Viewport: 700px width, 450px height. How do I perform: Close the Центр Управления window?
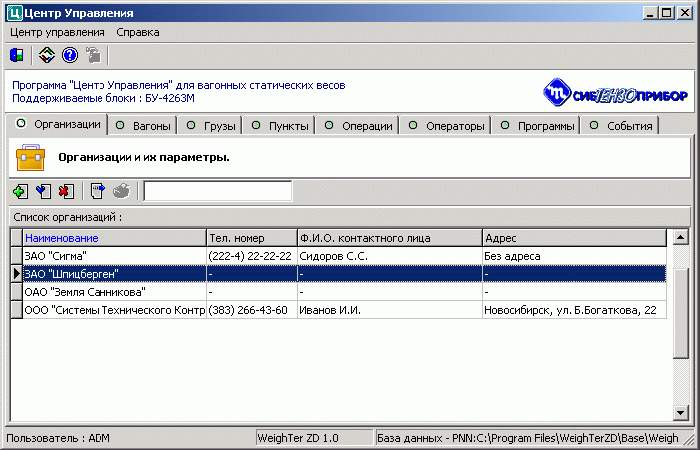(684, 12)
